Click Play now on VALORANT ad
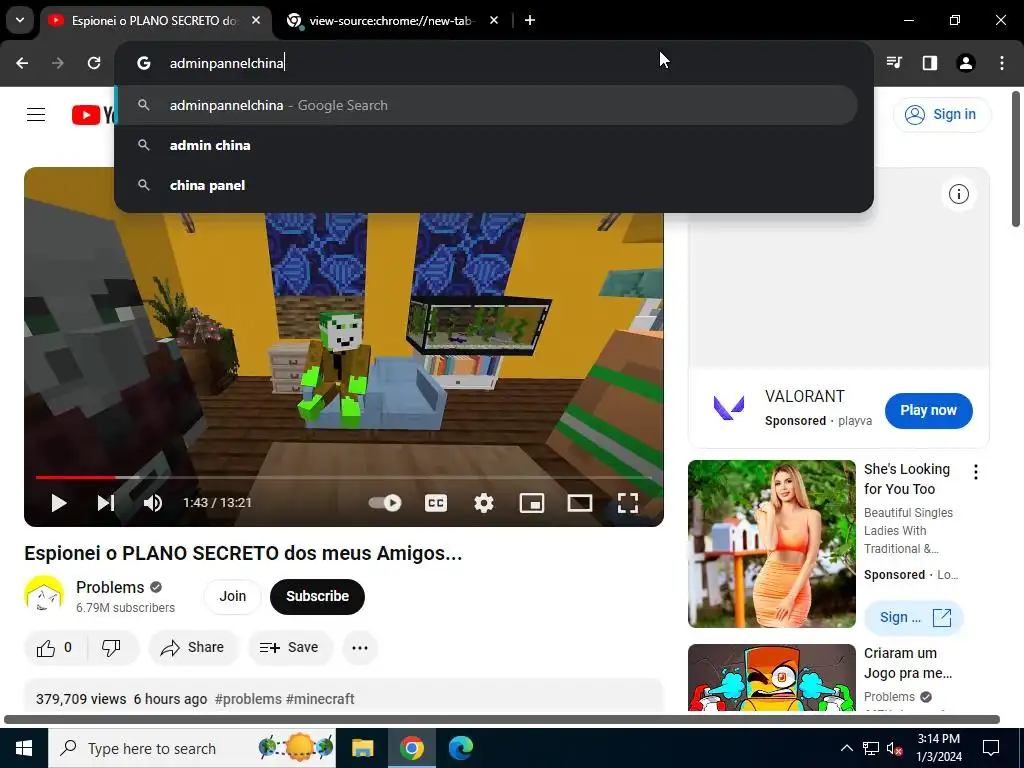 pos(929,411)
